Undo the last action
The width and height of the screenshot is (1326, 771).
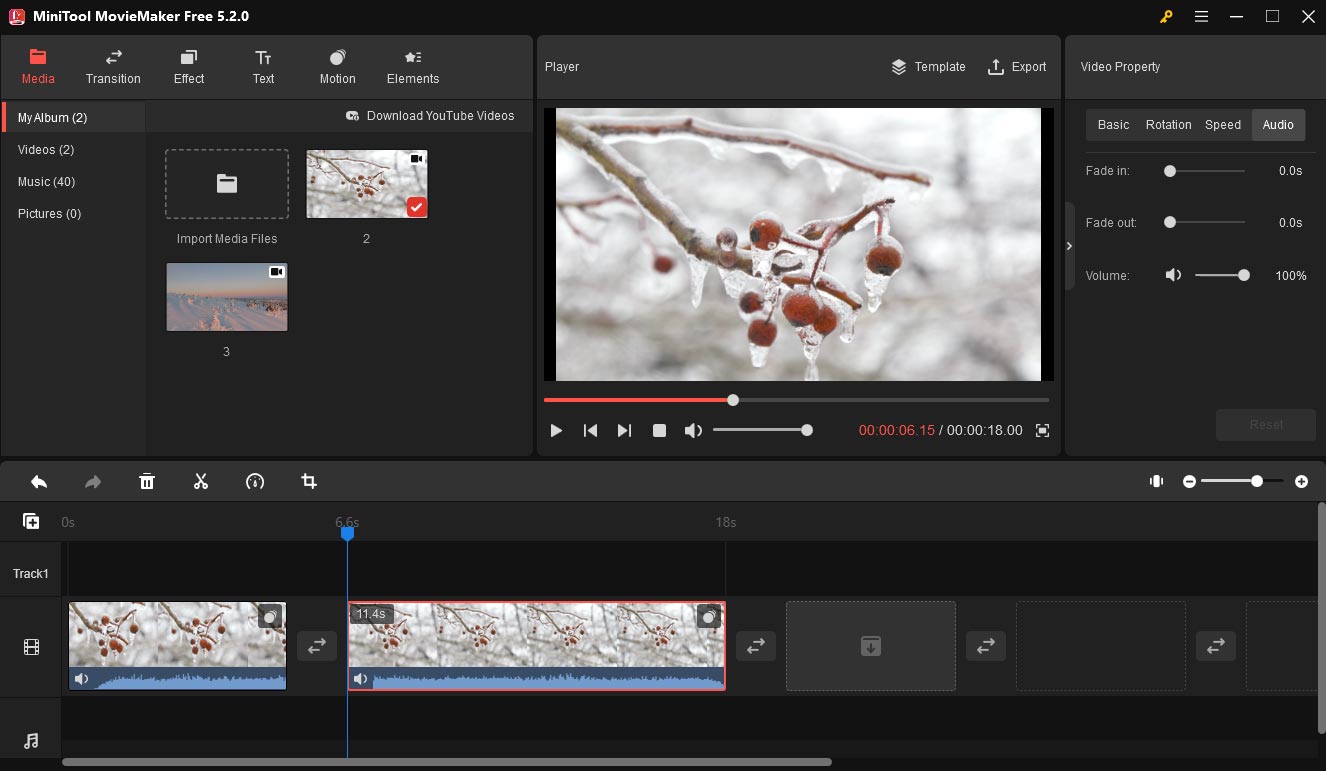[38, 481]
